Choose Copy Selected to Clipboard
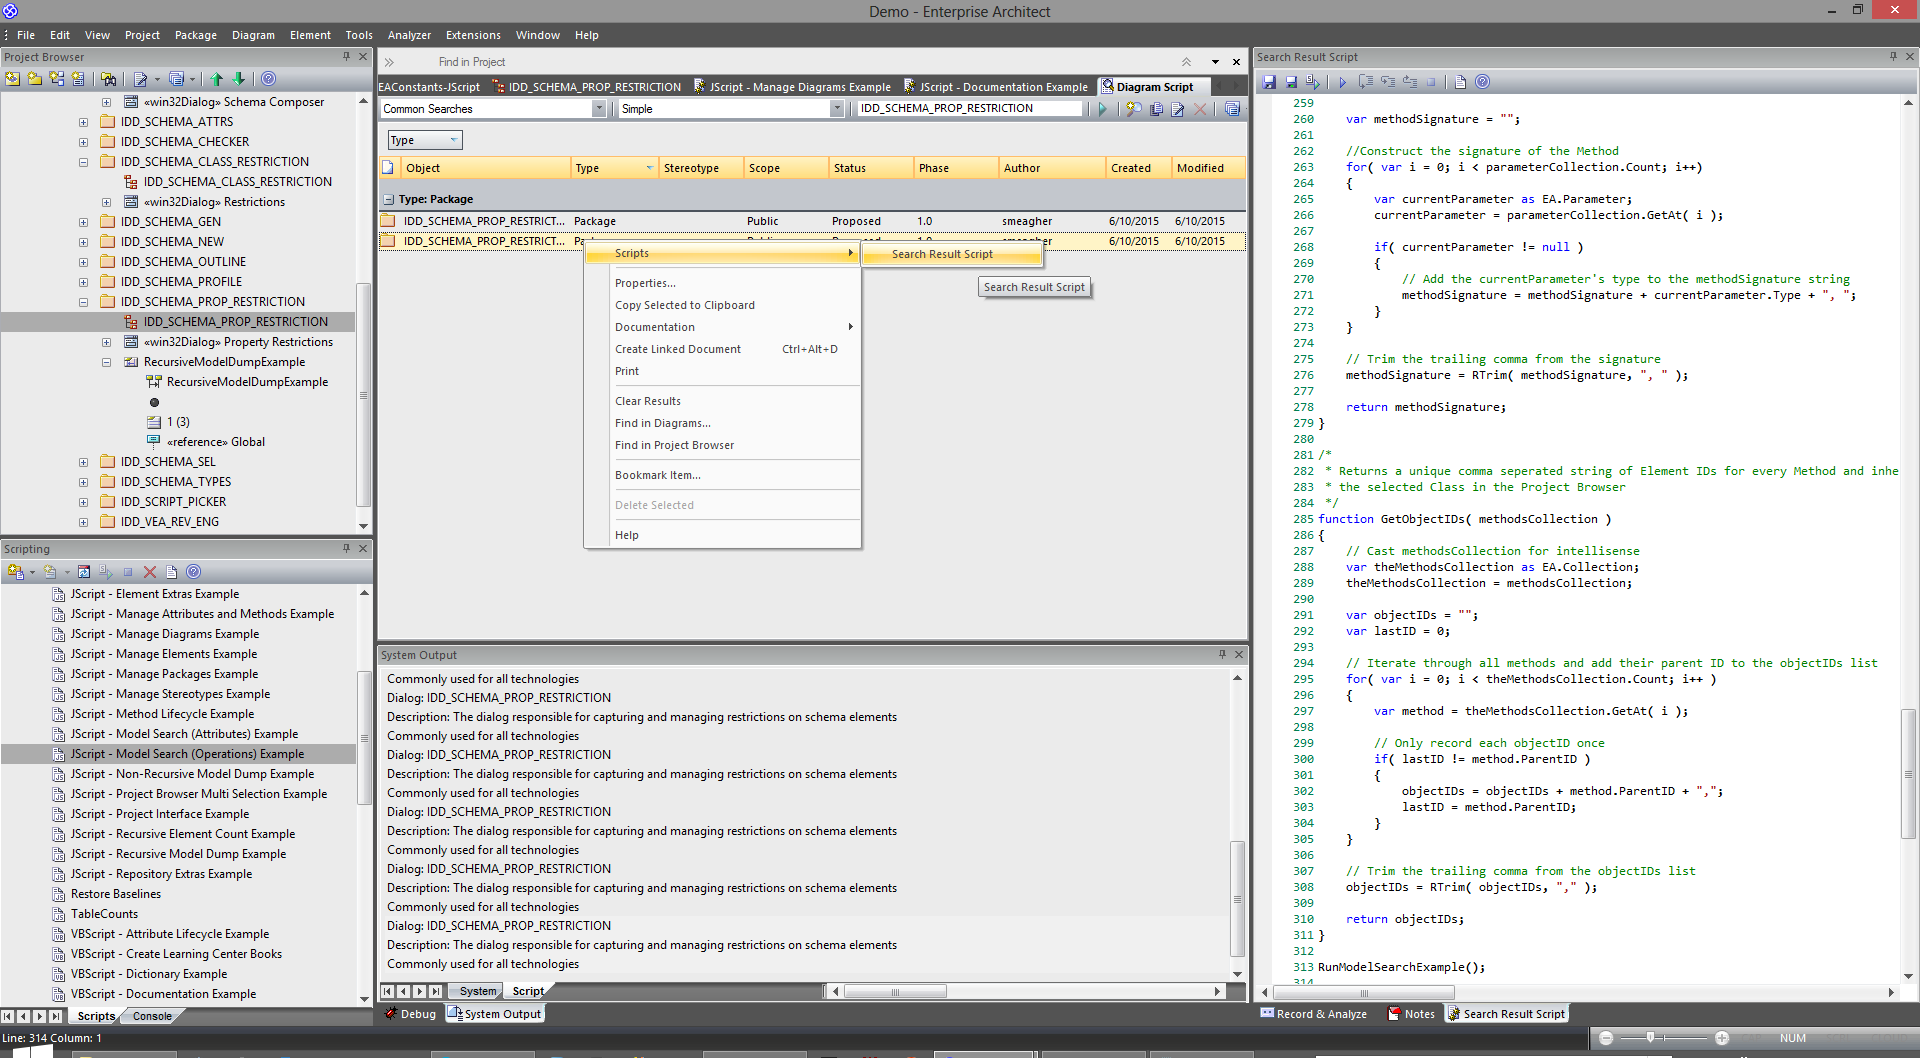 (x=684, y=305)
